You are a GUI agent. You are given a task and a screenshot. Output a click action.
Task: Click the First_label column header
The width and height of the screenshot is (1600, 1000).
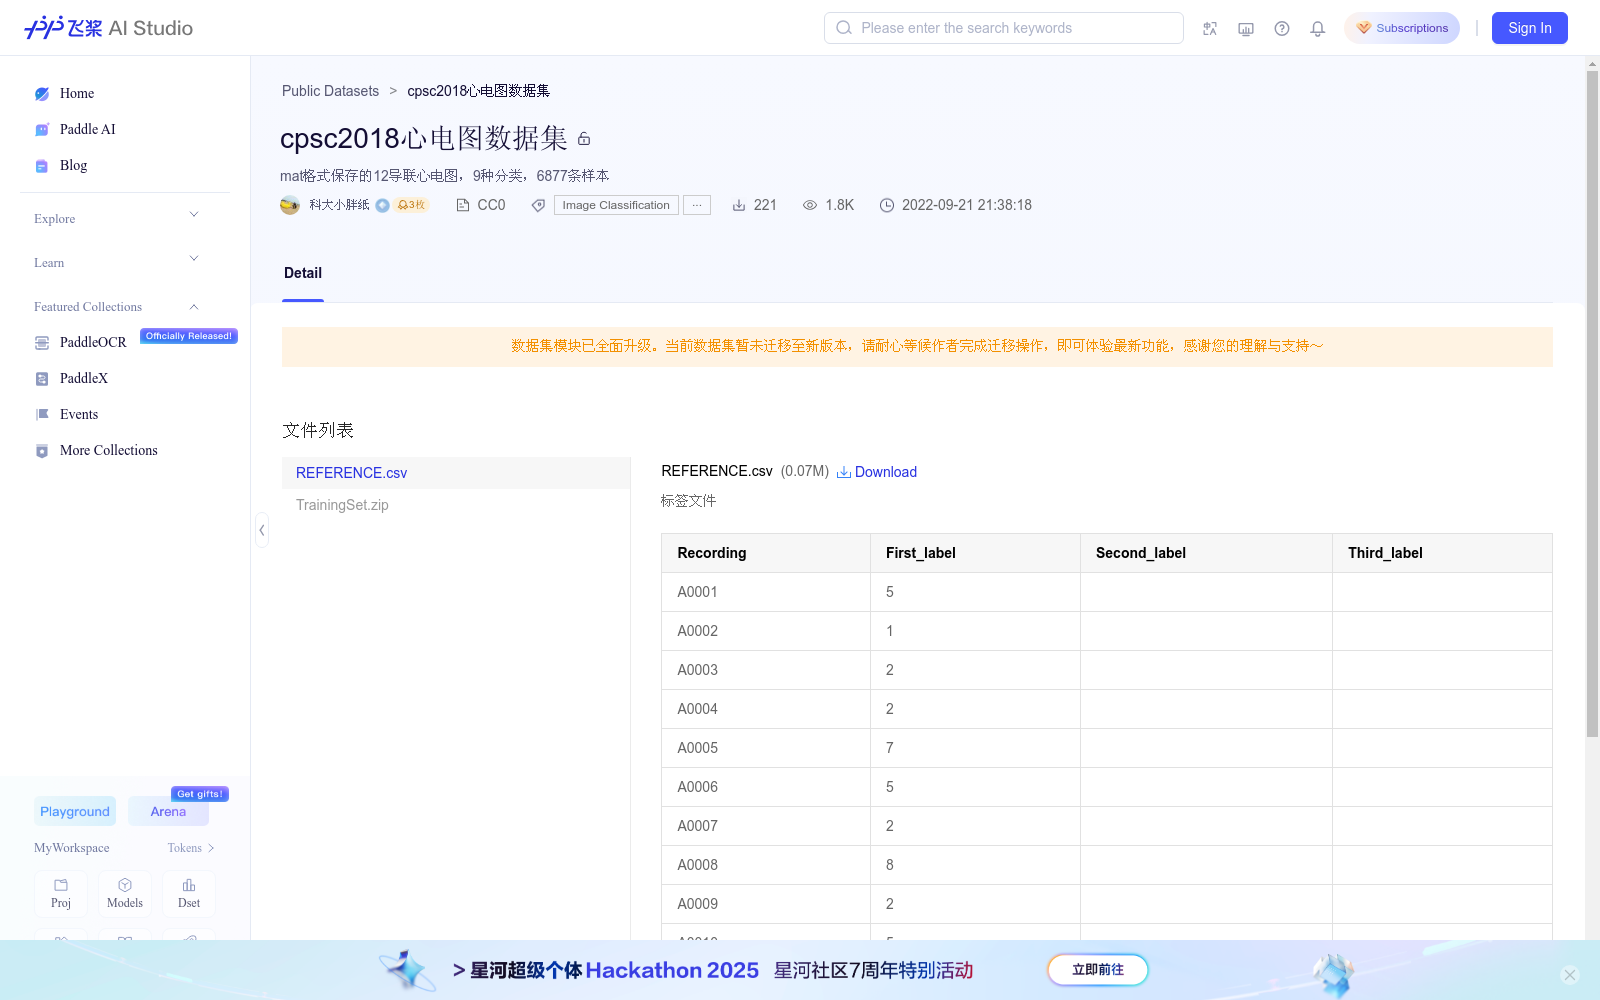pyautogui.click(x=975, y=553)
